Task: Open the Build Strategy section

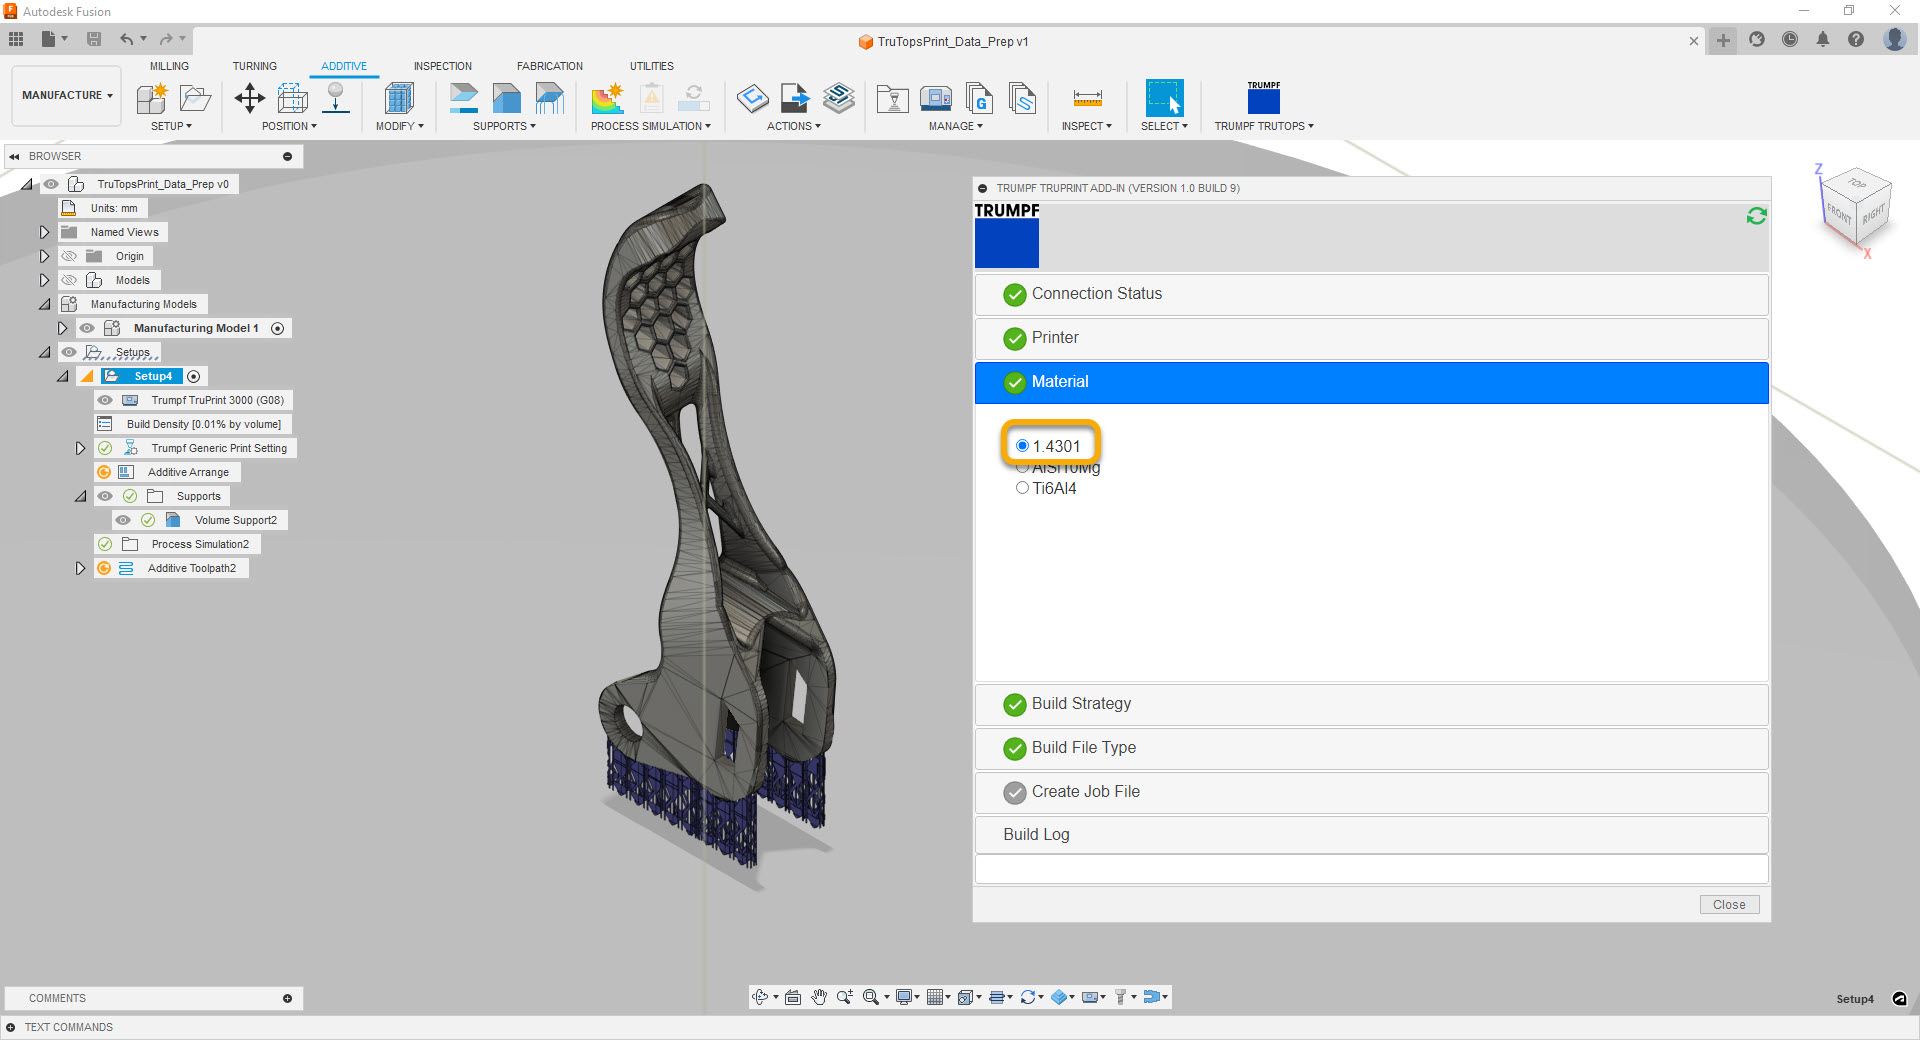Action: [1081, 704]
